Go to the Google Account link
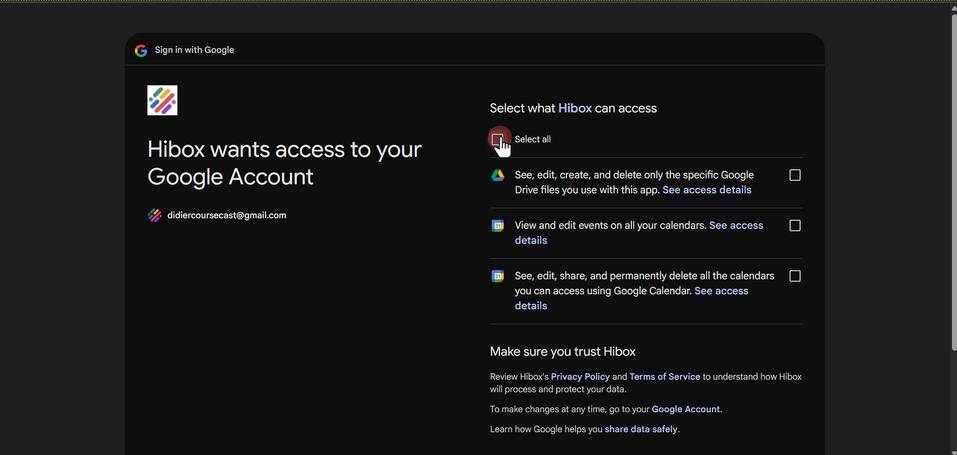Viewport: 957px width, 455px height. click(x=685, y=409)
